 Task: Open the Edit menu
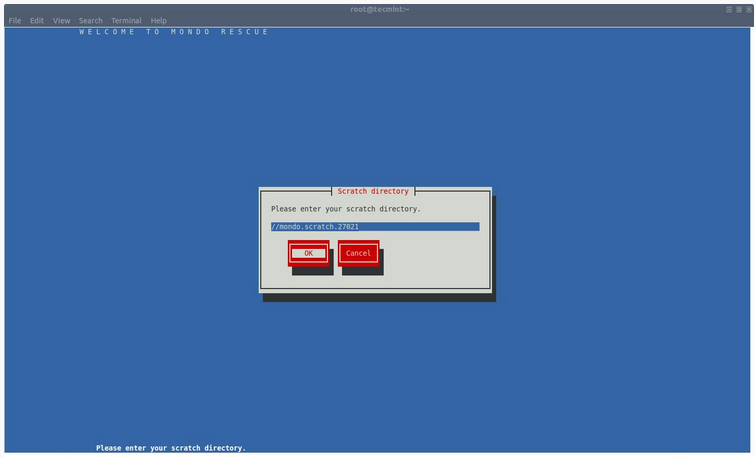coord(37,20)
